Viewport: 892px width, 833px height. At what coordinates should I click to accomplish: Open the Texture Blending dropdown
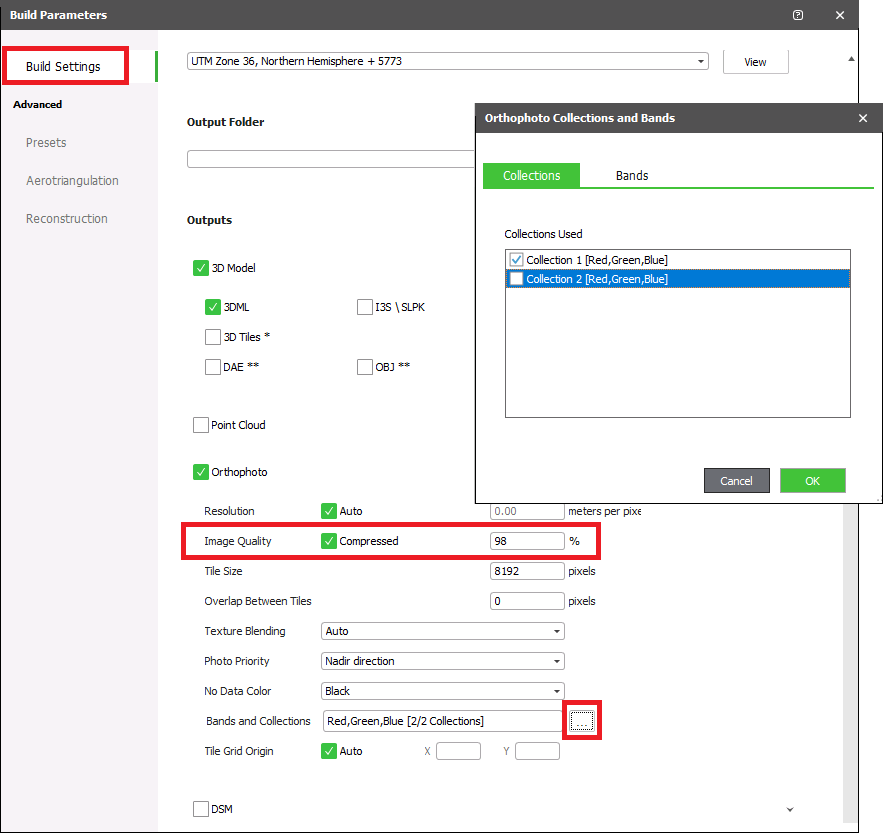556,631
